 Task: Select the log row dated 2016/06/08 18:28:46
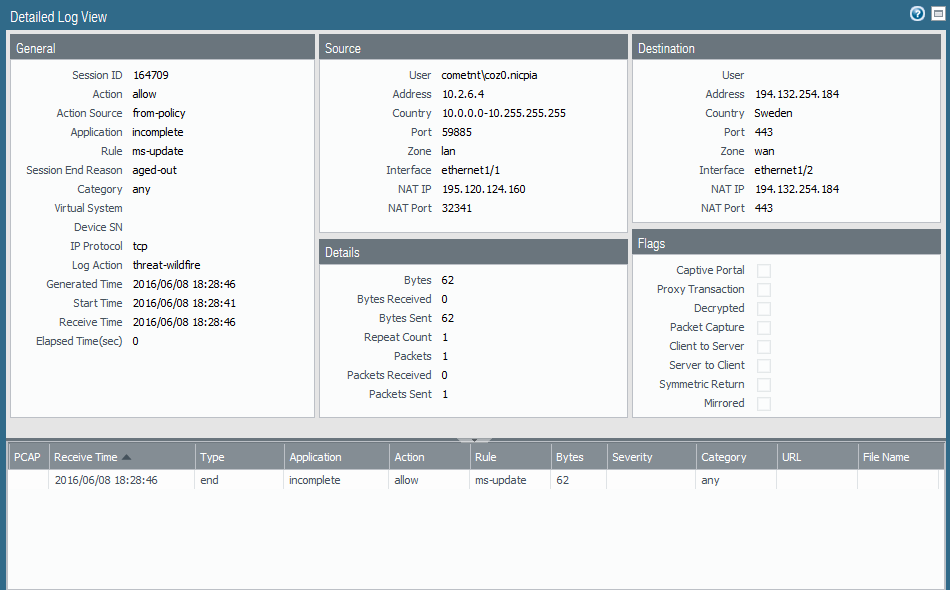pos(106,480)
